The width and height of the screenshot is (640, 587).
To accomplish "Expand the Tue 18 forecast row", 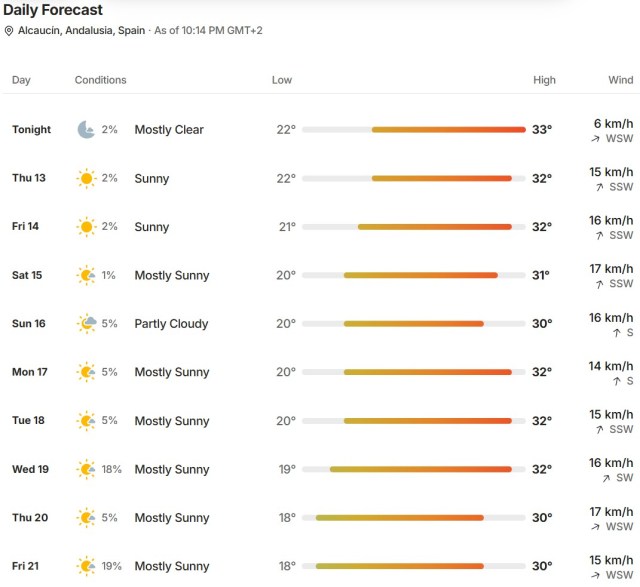I will 320,421.
